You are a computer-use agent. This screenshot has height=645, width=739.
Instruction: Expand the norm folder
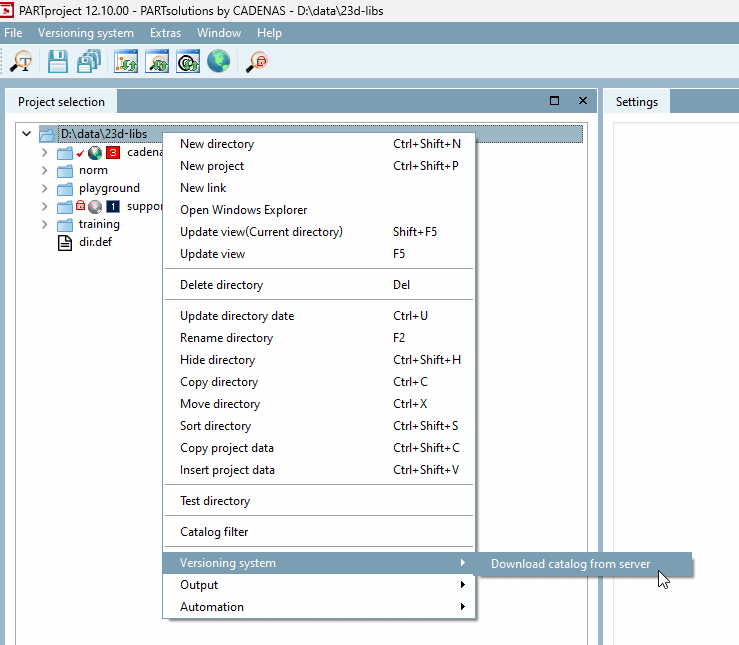click(x=44, y=170)
